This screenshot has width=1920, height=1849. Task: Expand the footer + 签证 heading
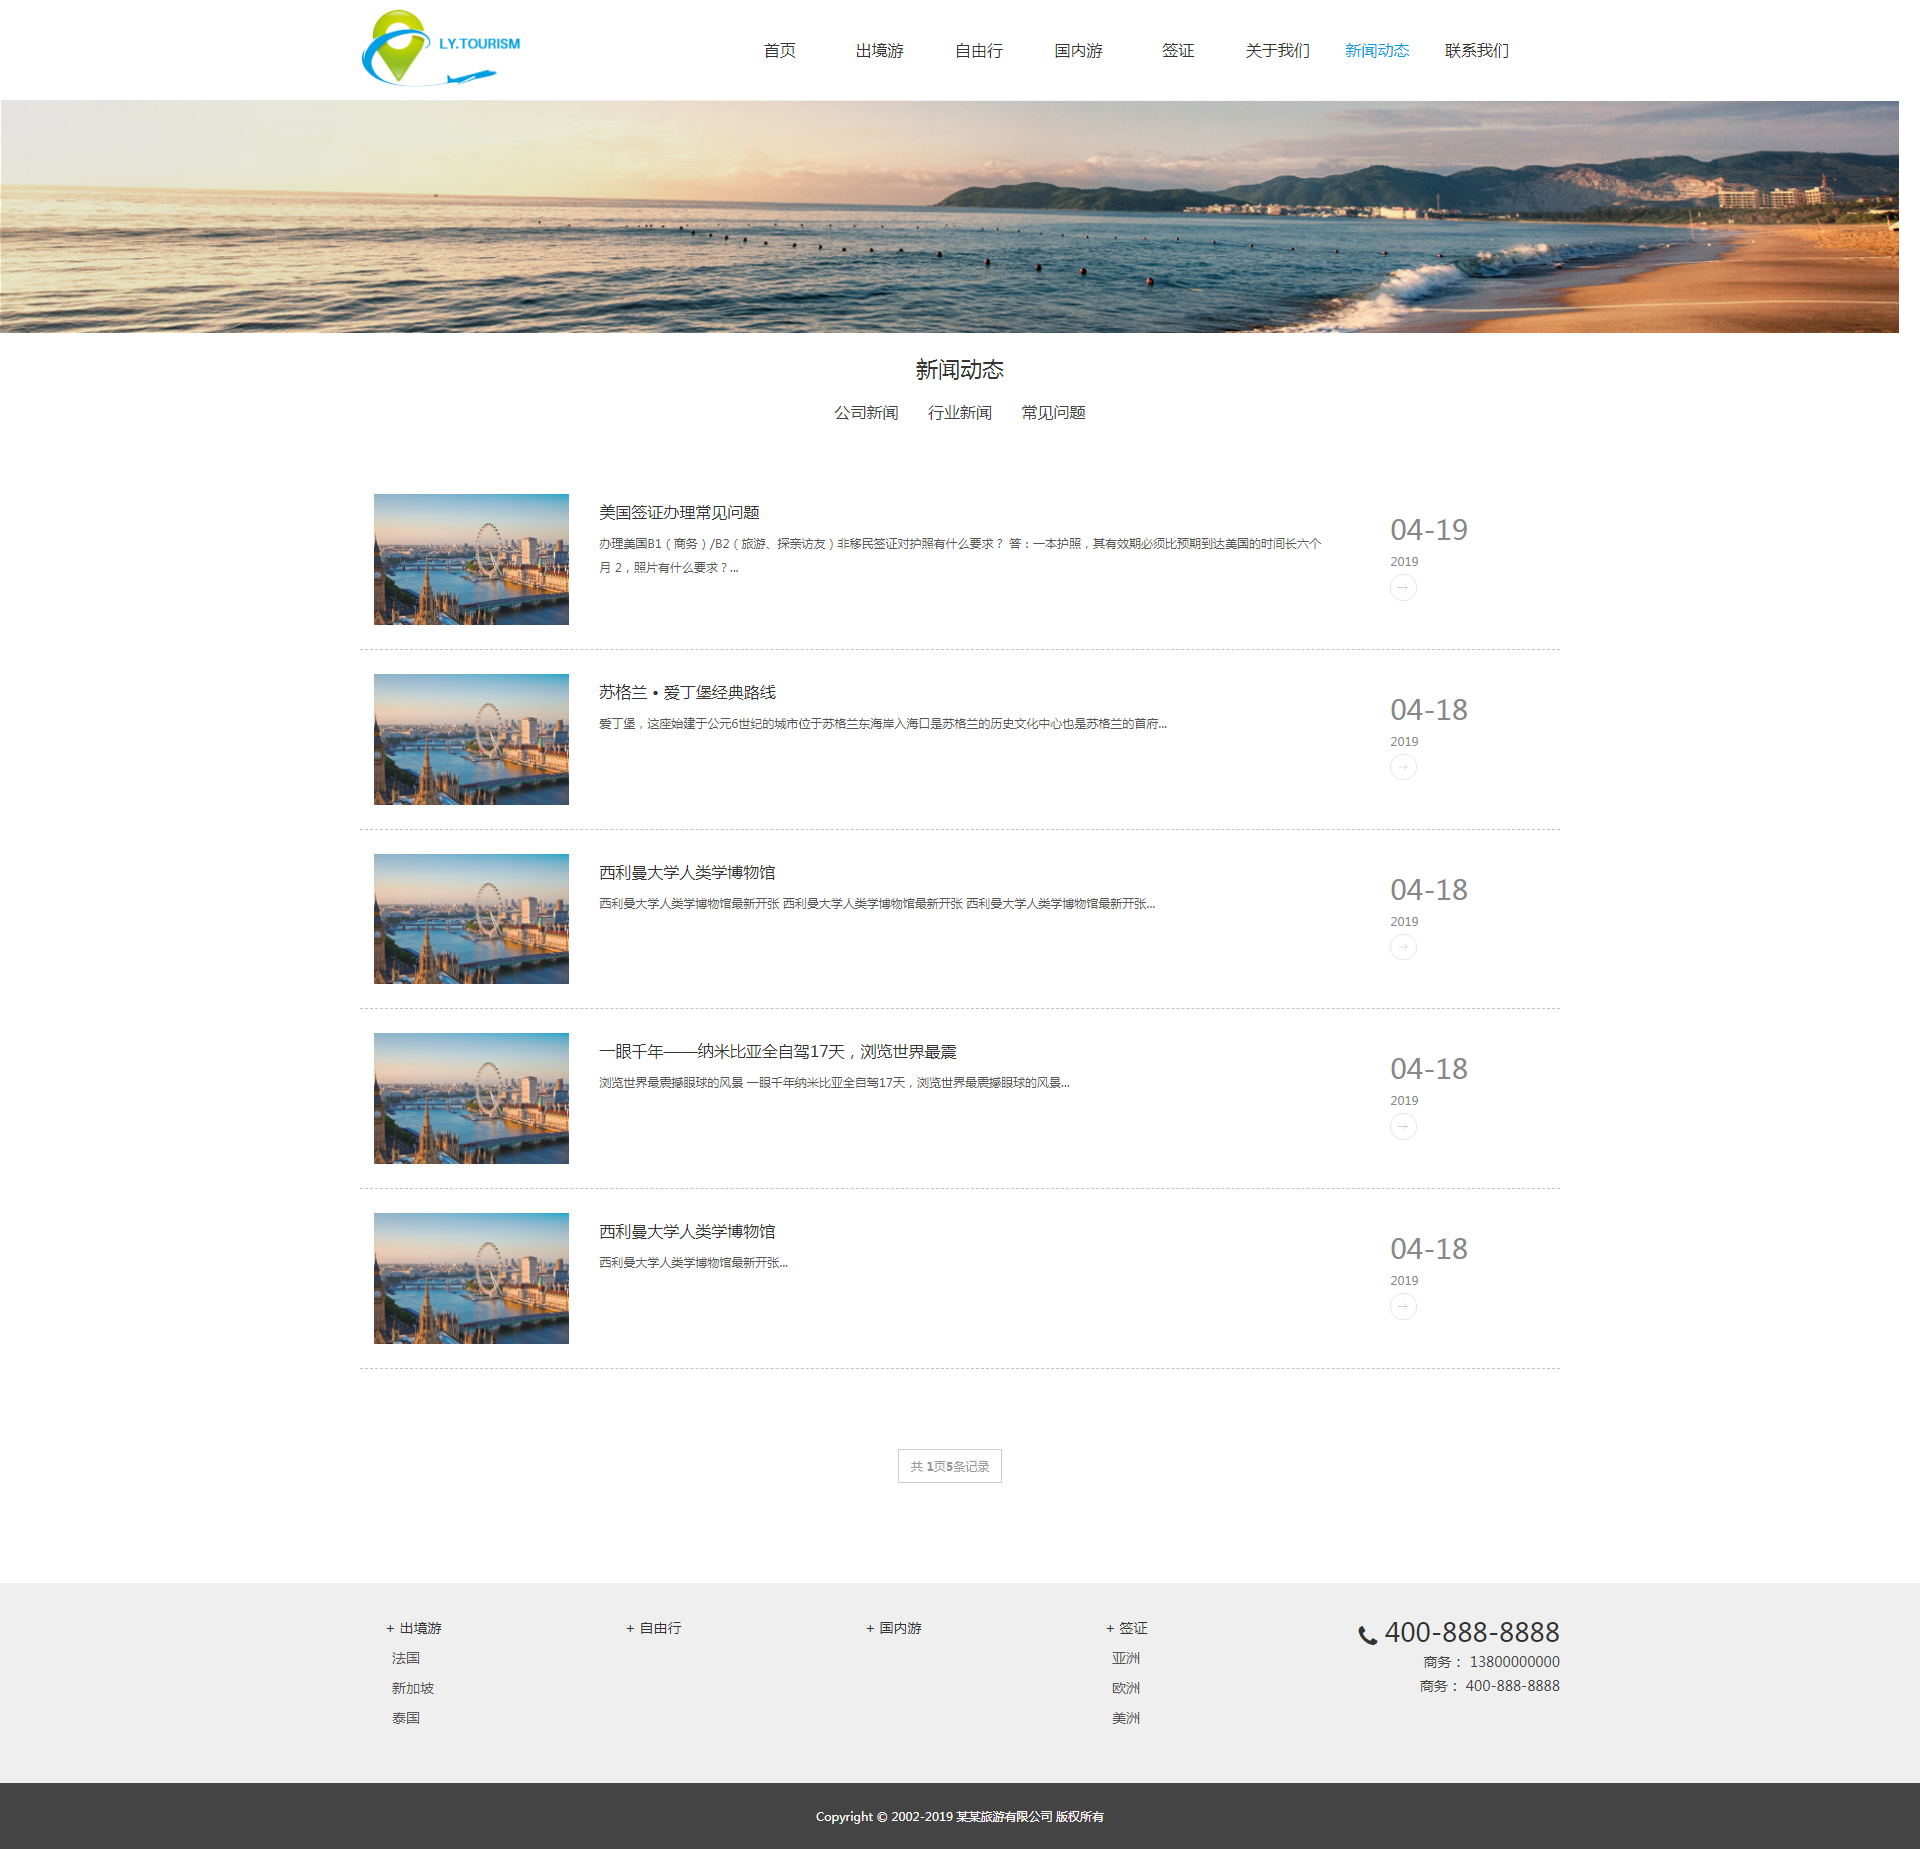1127,1628
